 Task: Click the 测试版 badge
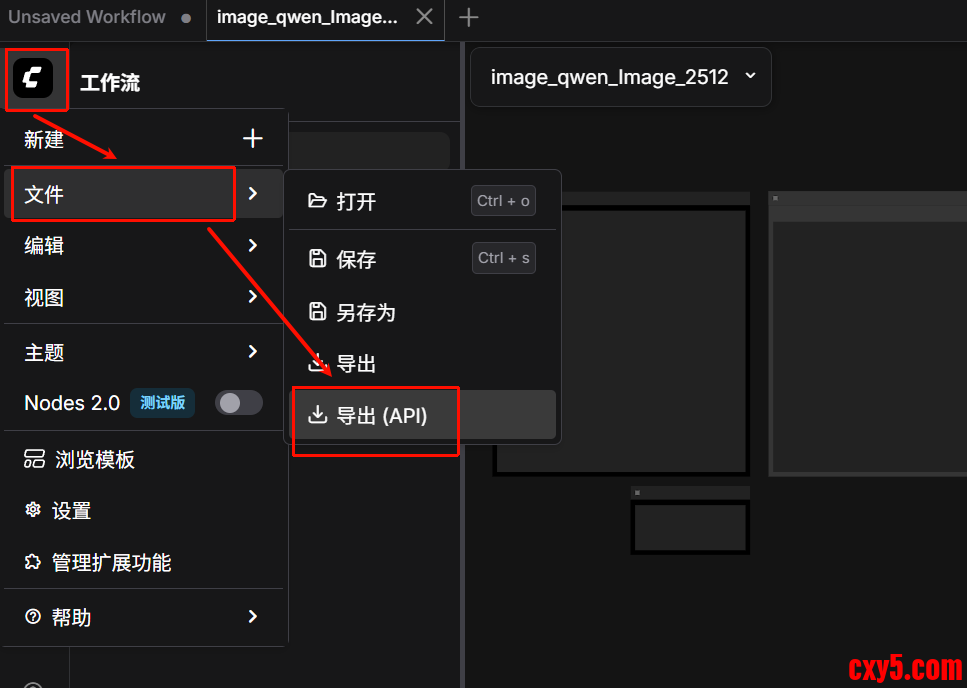[x=163, y=403]
